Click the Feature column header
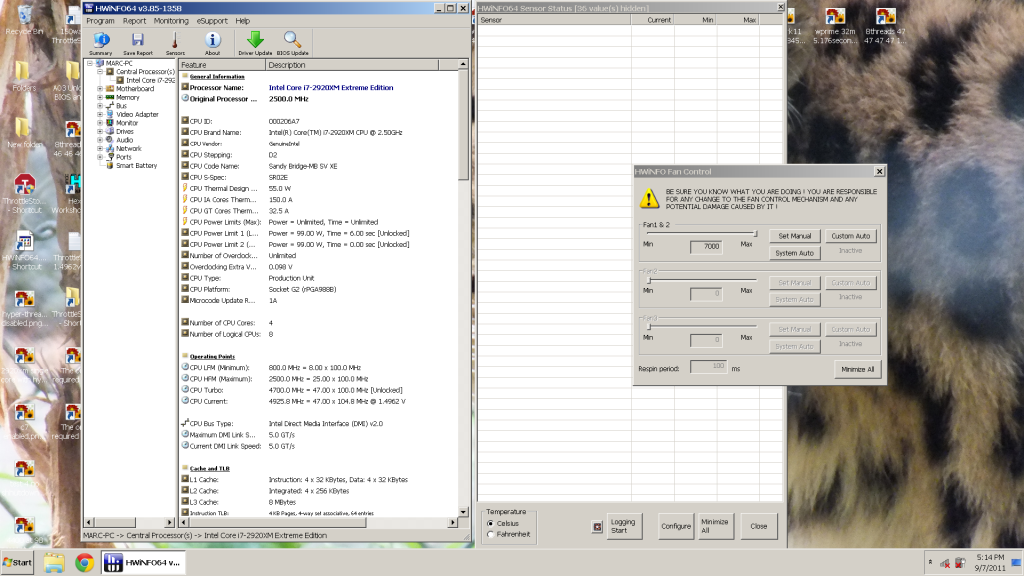Screen dimensions: 1024x576 pyautogui.click(x=222, y=65)
